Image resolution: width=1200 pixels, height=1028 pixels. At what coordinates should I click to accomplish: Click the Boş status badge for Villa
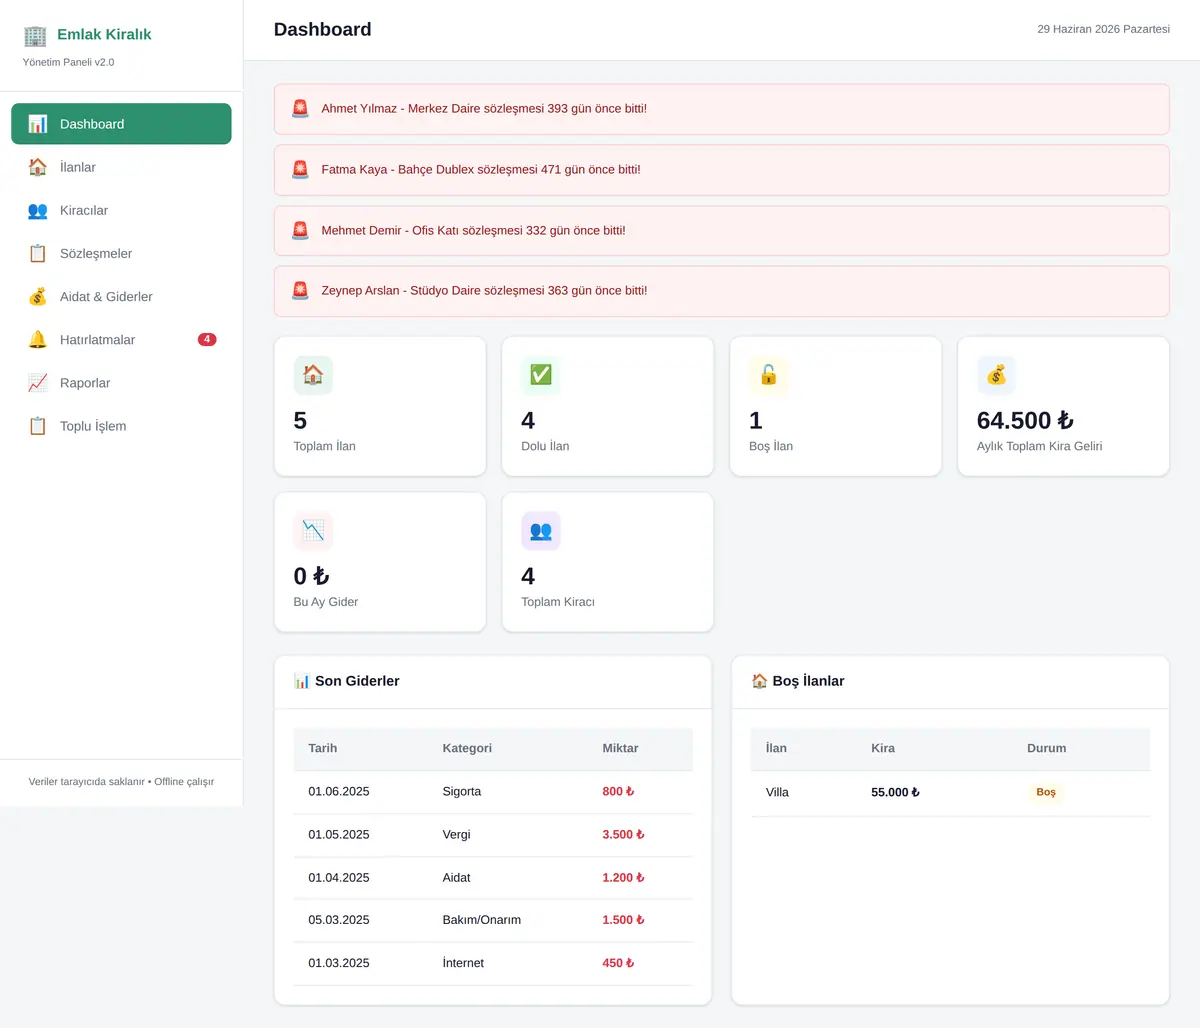click(1046, 792)
